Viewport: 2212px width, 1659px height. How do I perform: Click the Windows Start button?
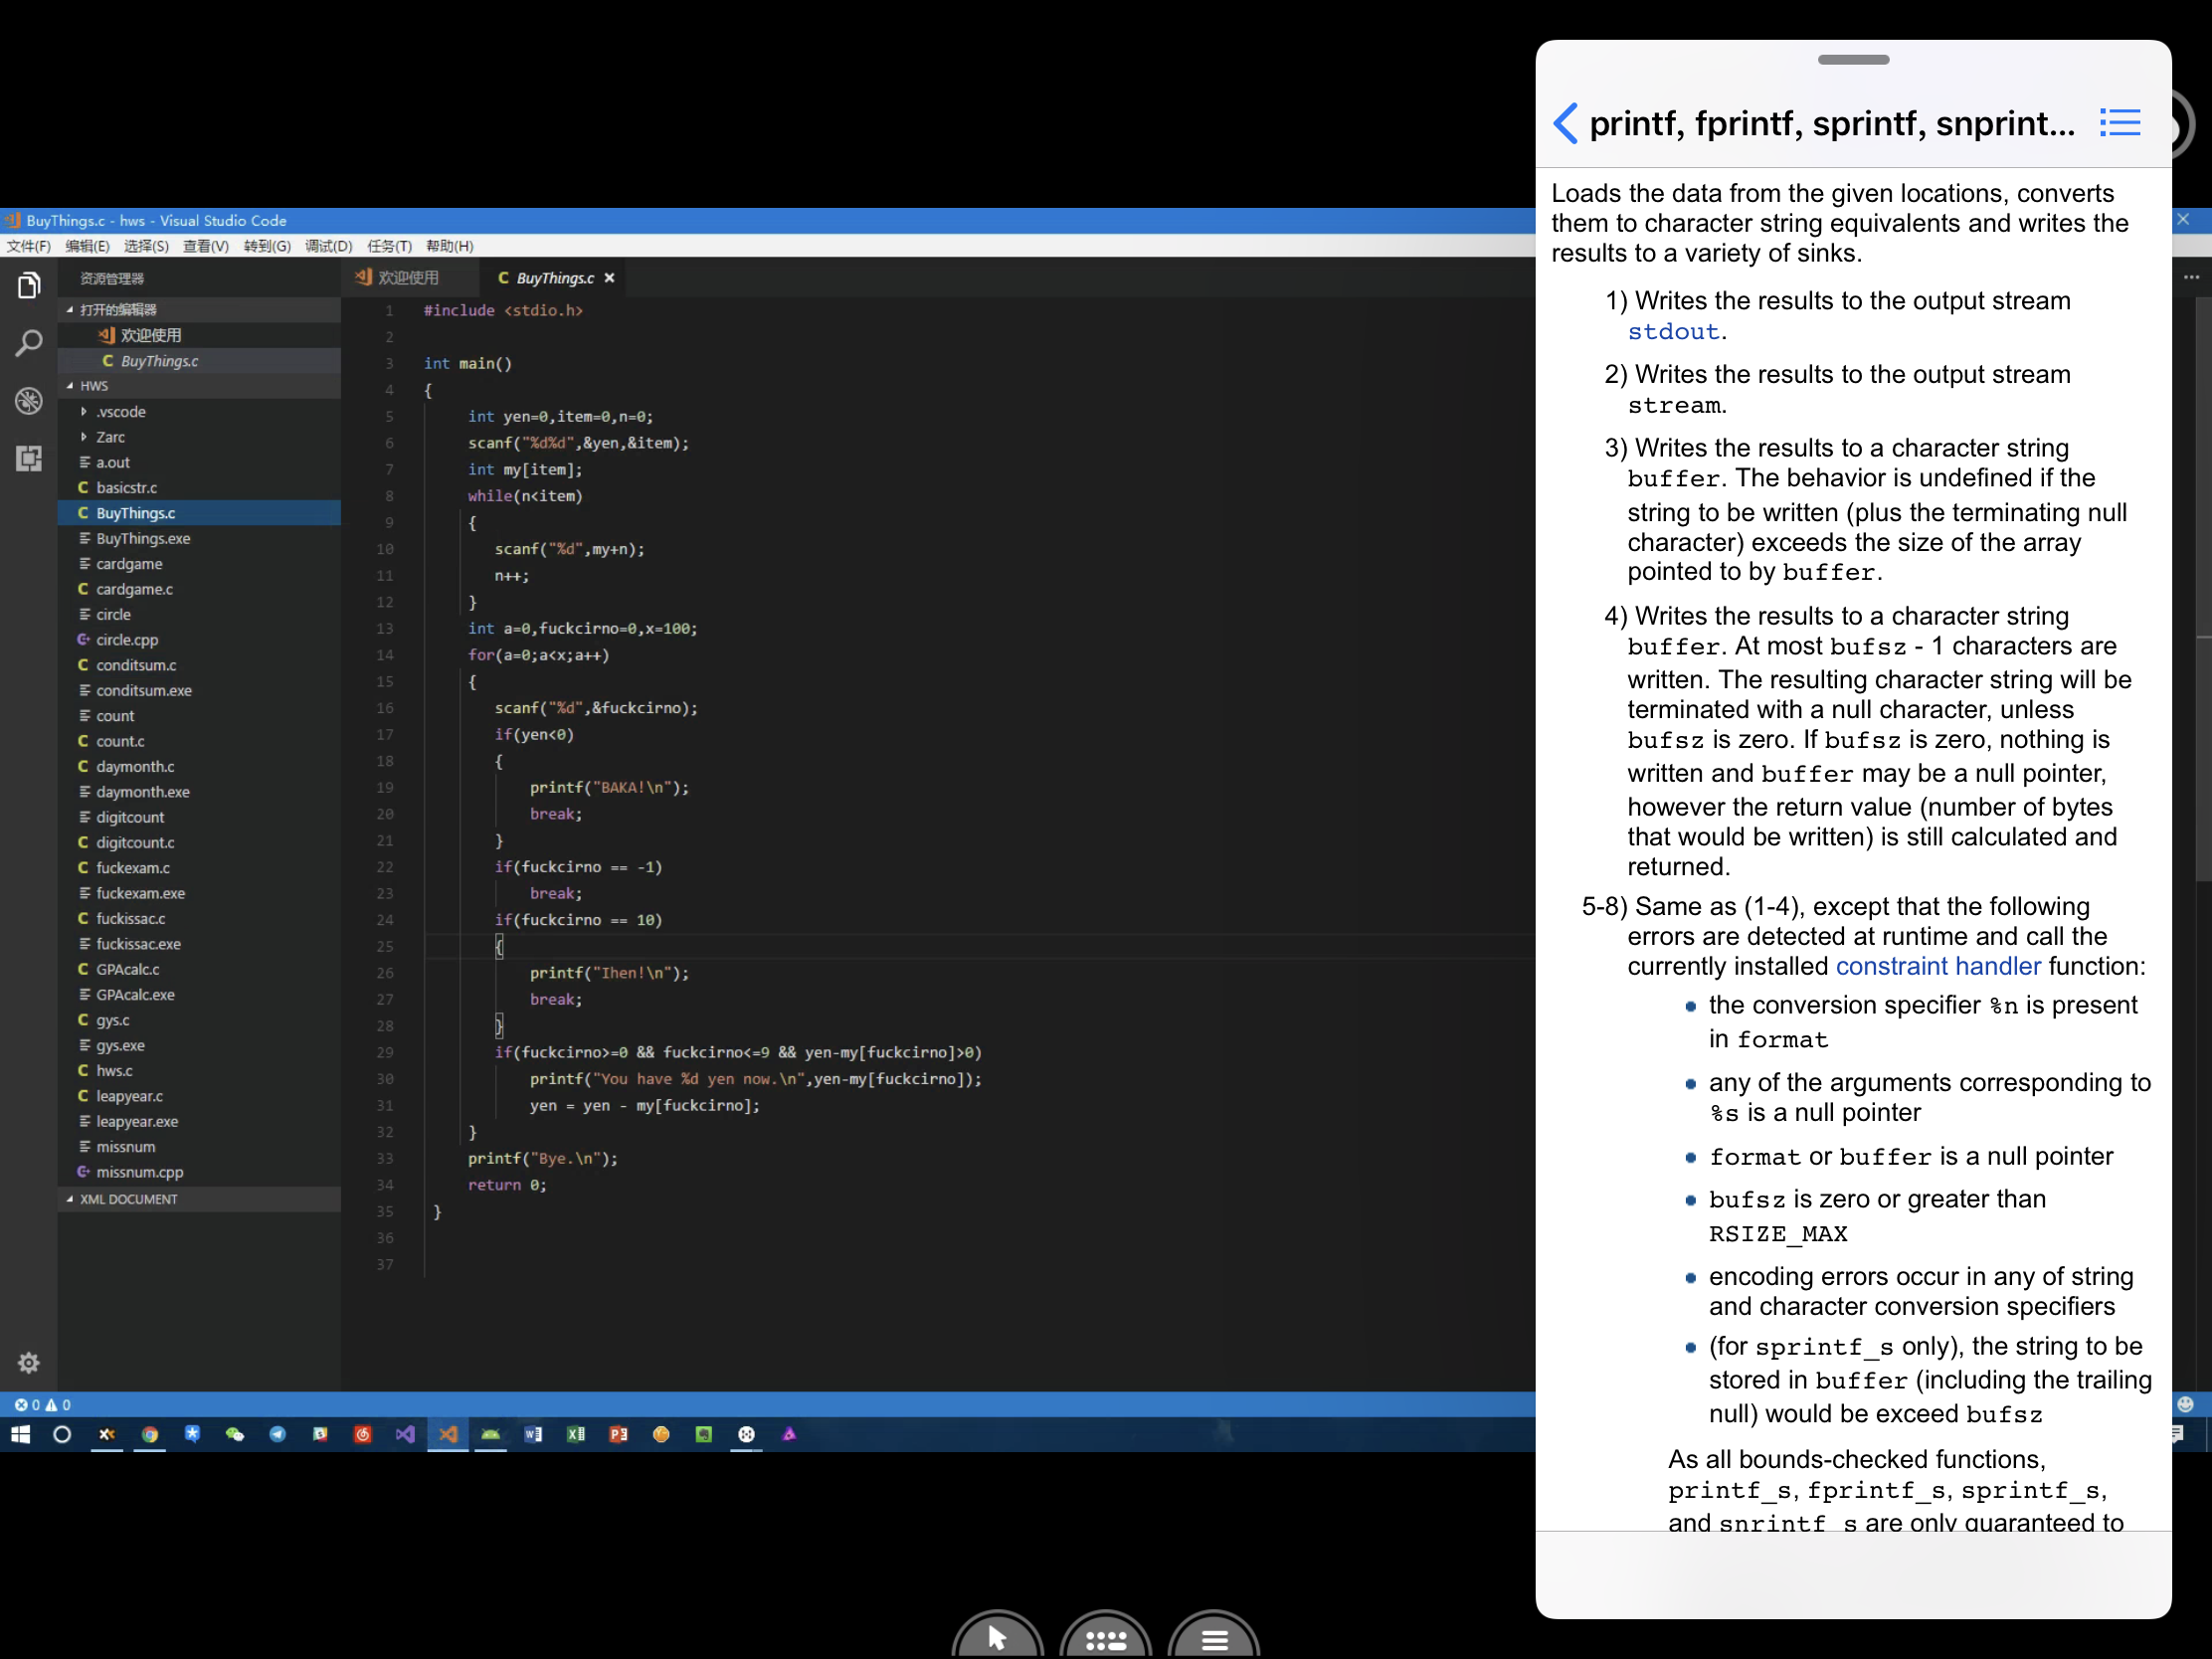pyautogui.click(x=20, y=1434)
